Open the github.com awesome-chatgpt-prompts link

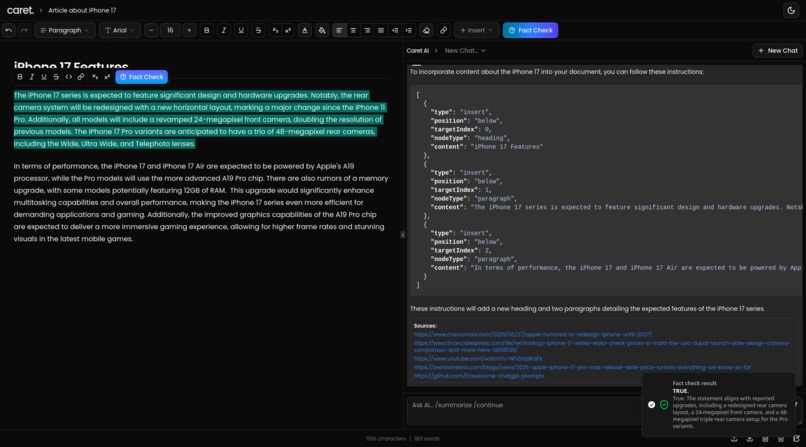click(479, 376)
